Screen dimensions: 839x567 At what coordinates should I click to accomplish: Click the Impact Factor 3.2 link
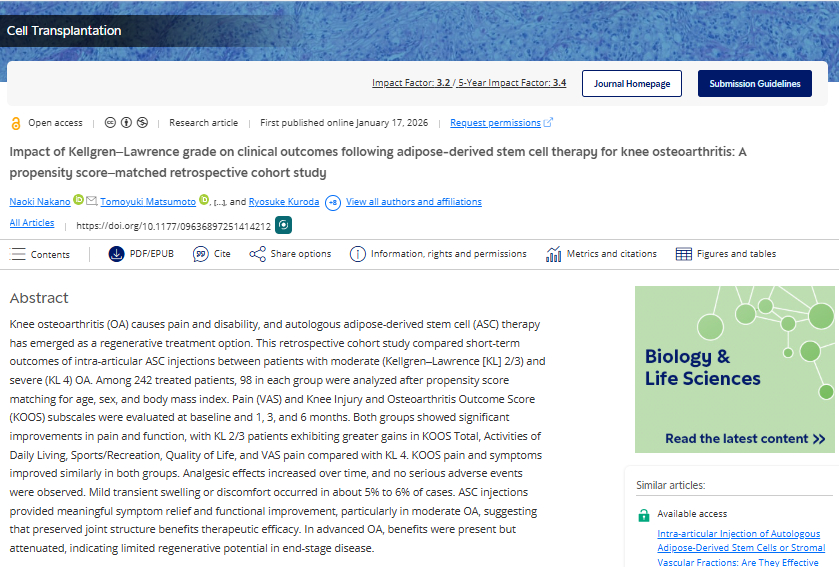[411, 83]
